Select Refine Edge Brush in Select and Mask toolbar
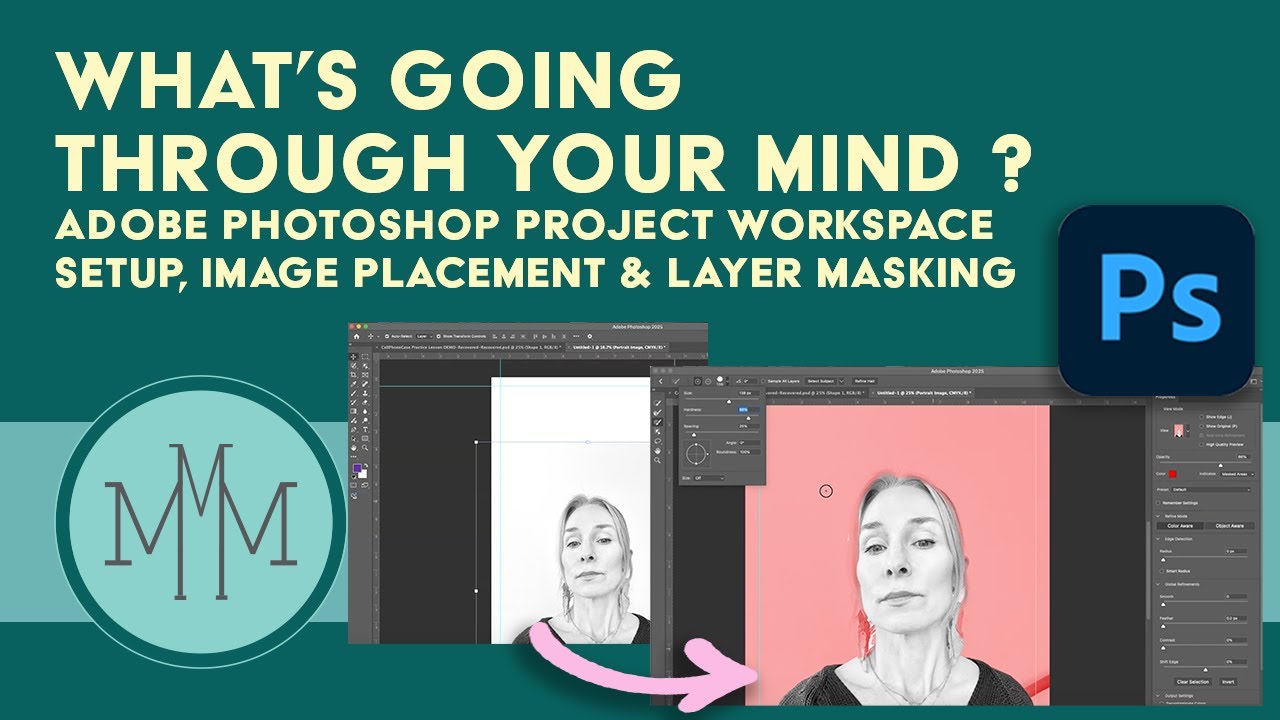1280x720 pixels. click(x=658, y=413)
